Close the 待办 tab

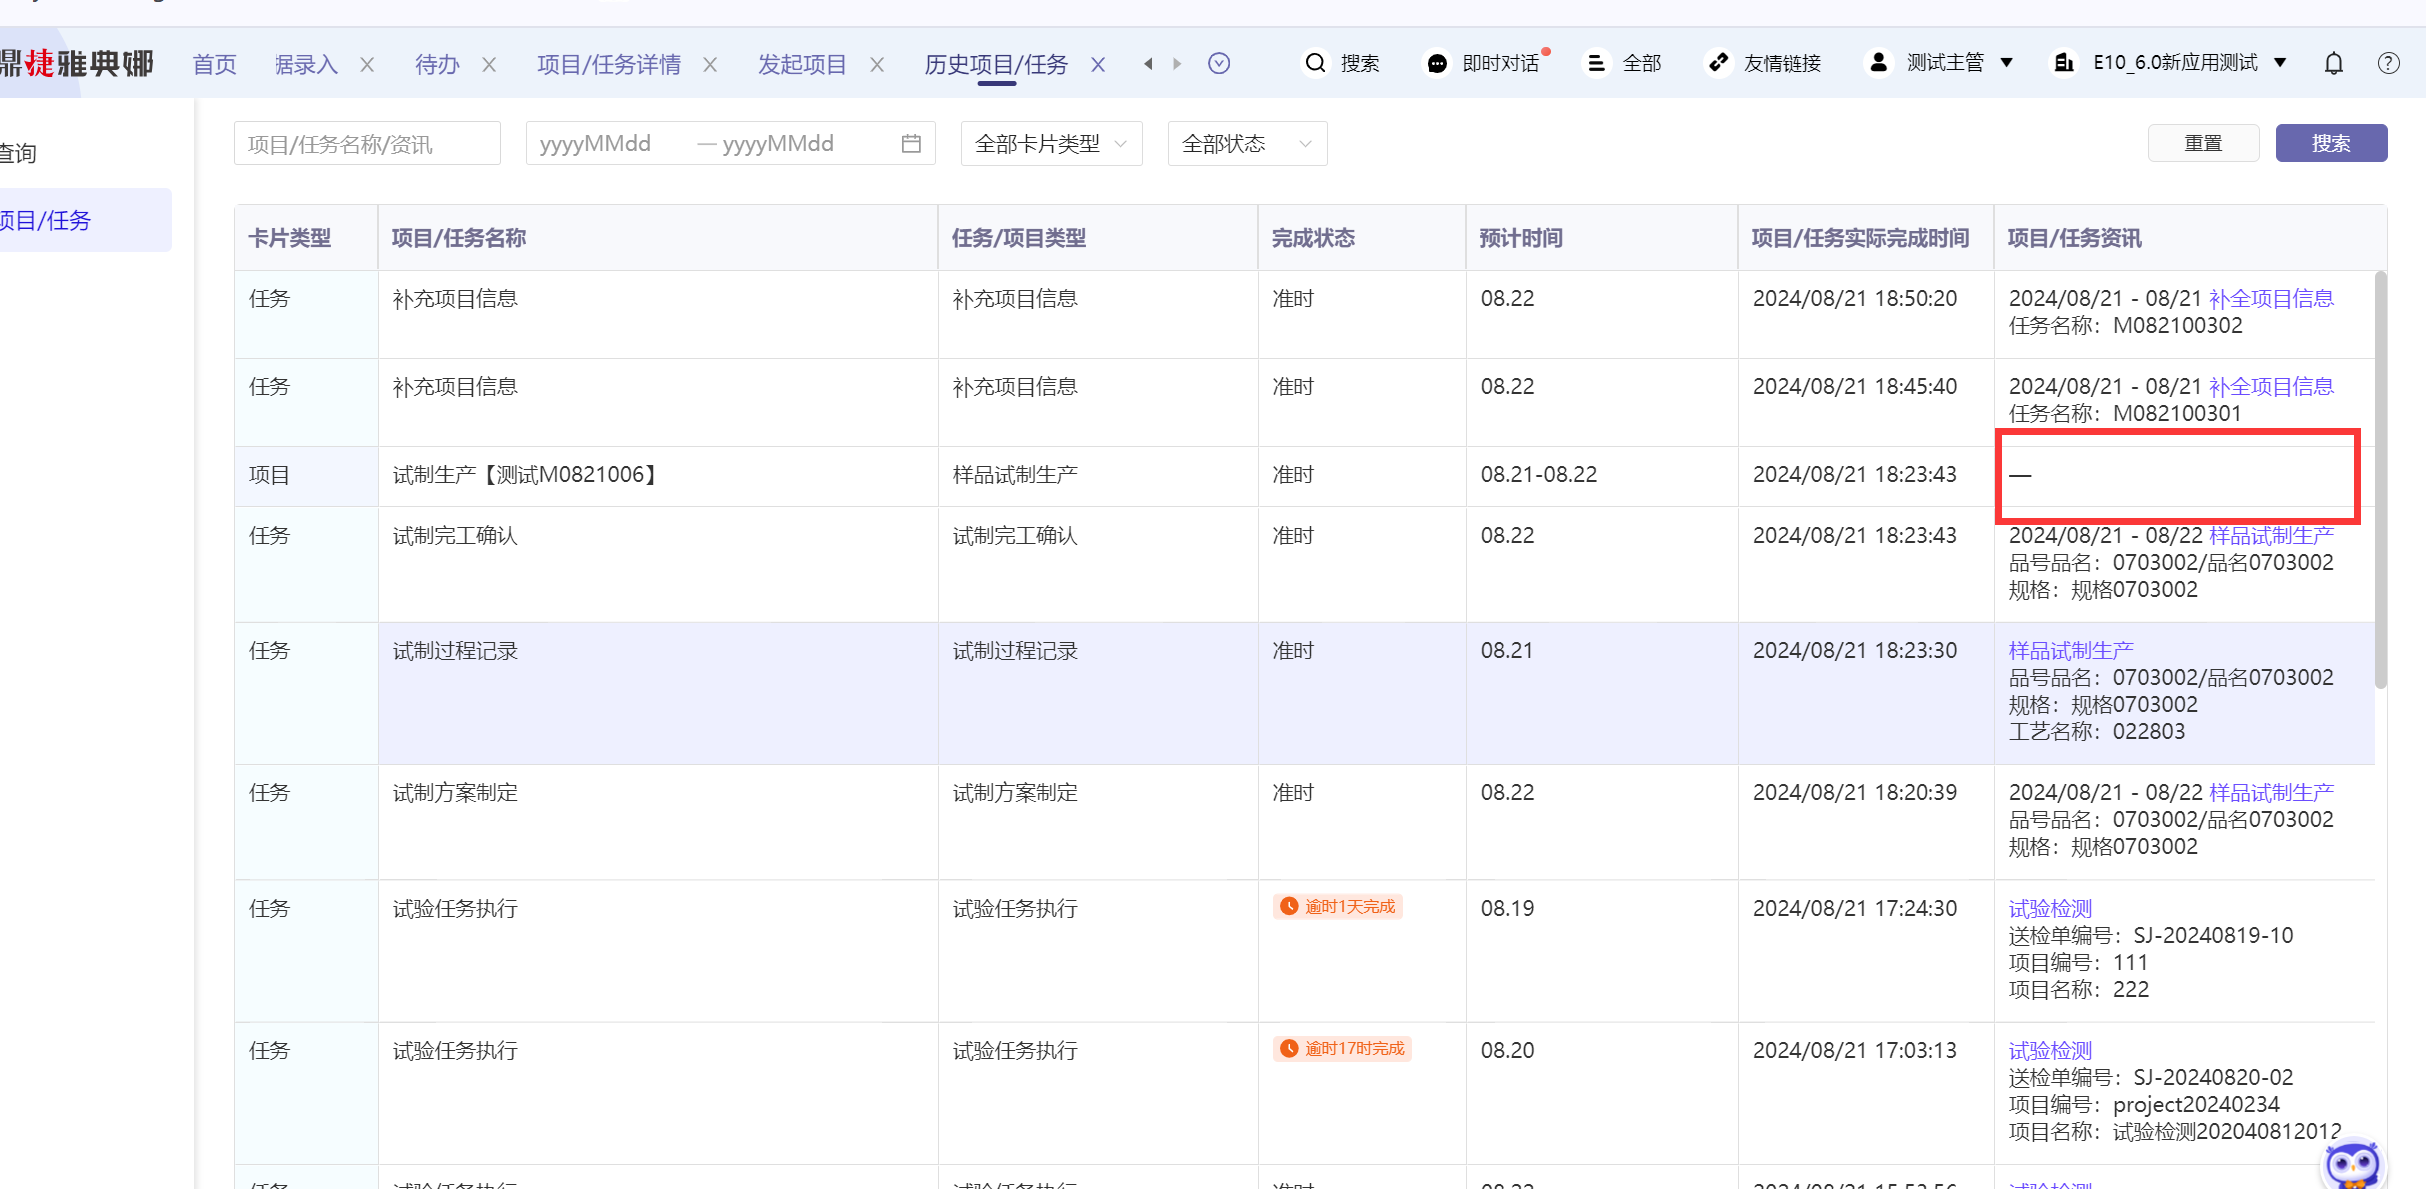489,65
